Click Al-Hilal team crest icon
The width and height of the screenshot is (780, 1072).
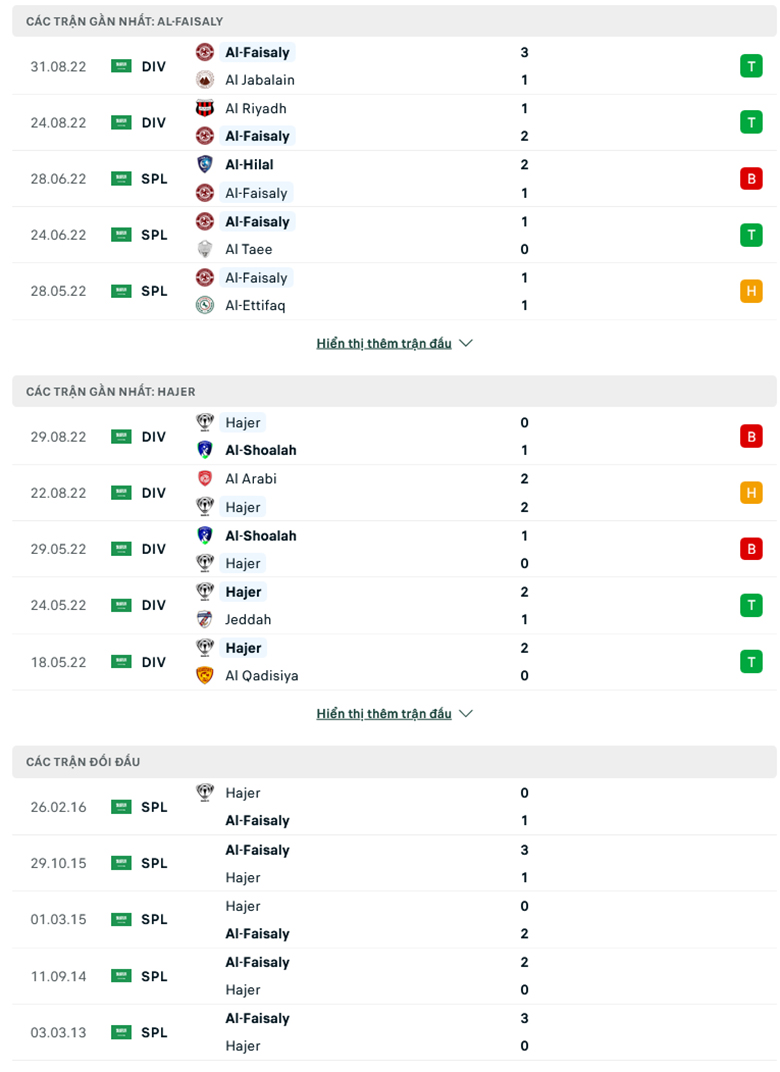(205, 165)
